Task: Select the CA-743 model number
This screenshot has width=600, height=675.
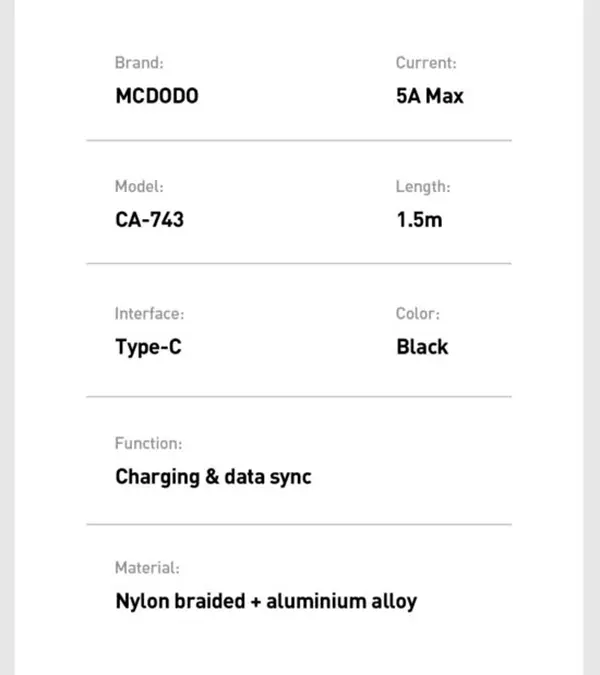Action: pos(150,220)
